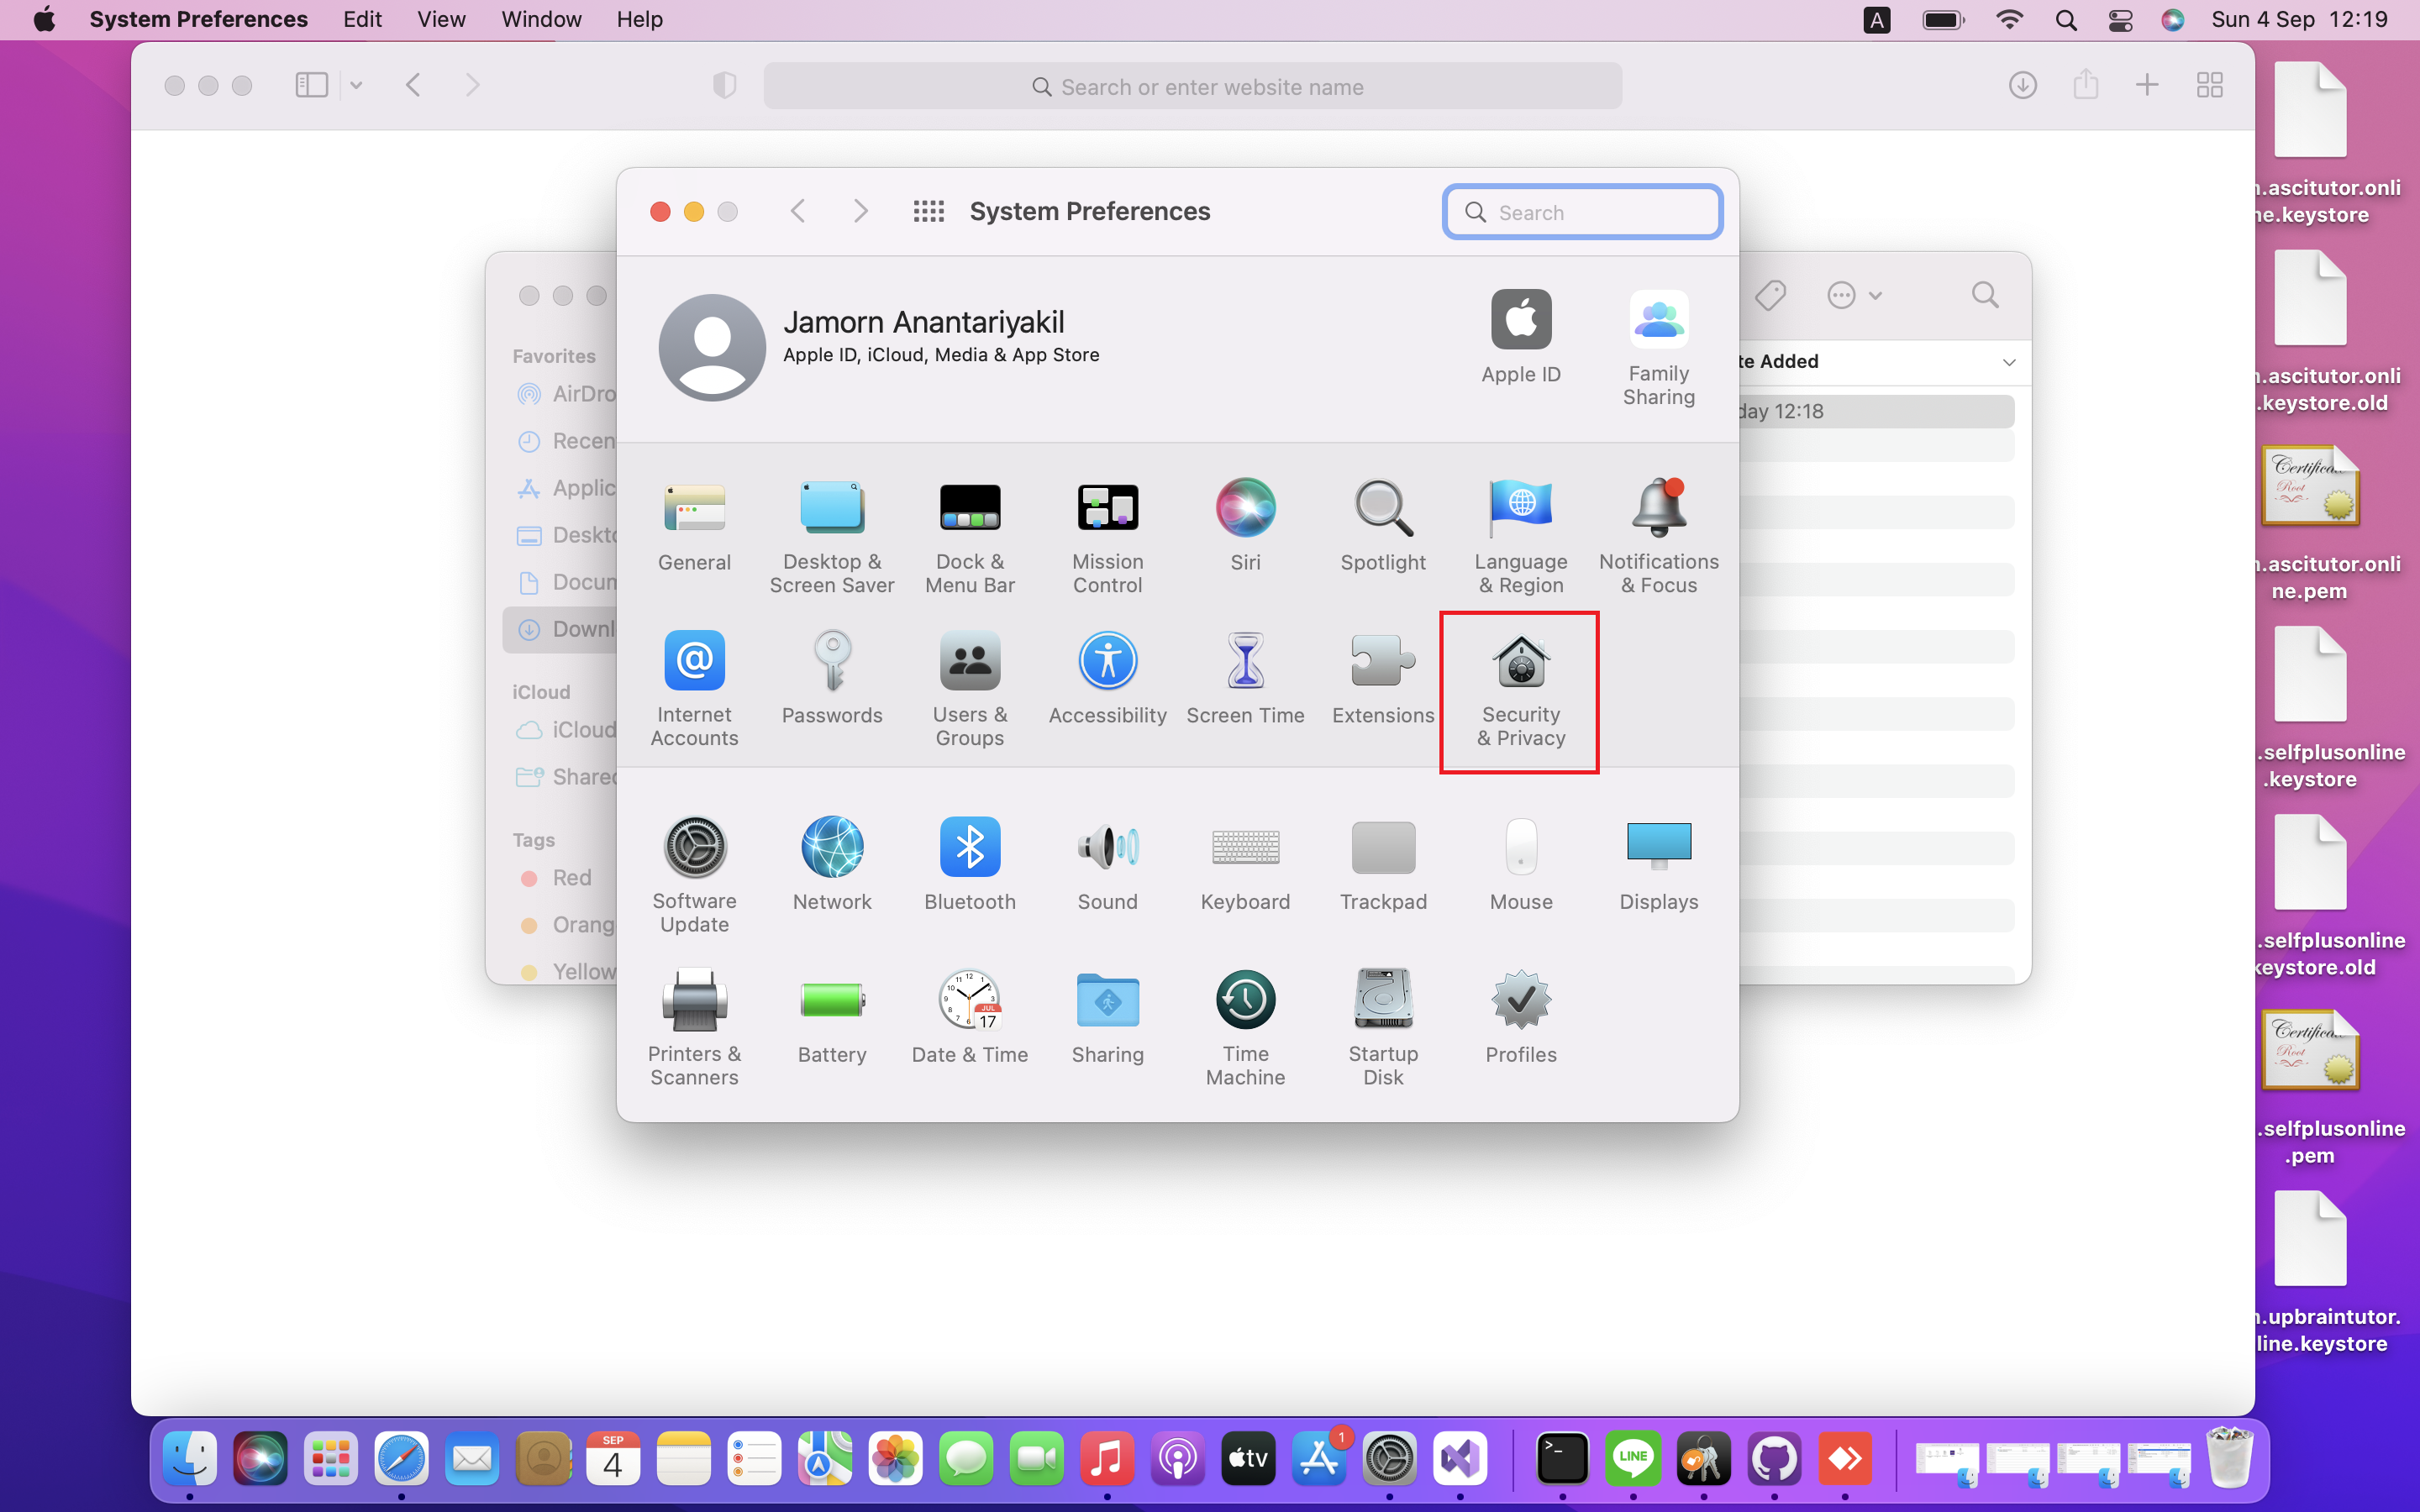
Task: Open Software Update pane
Action: click(x=694, y=877)
